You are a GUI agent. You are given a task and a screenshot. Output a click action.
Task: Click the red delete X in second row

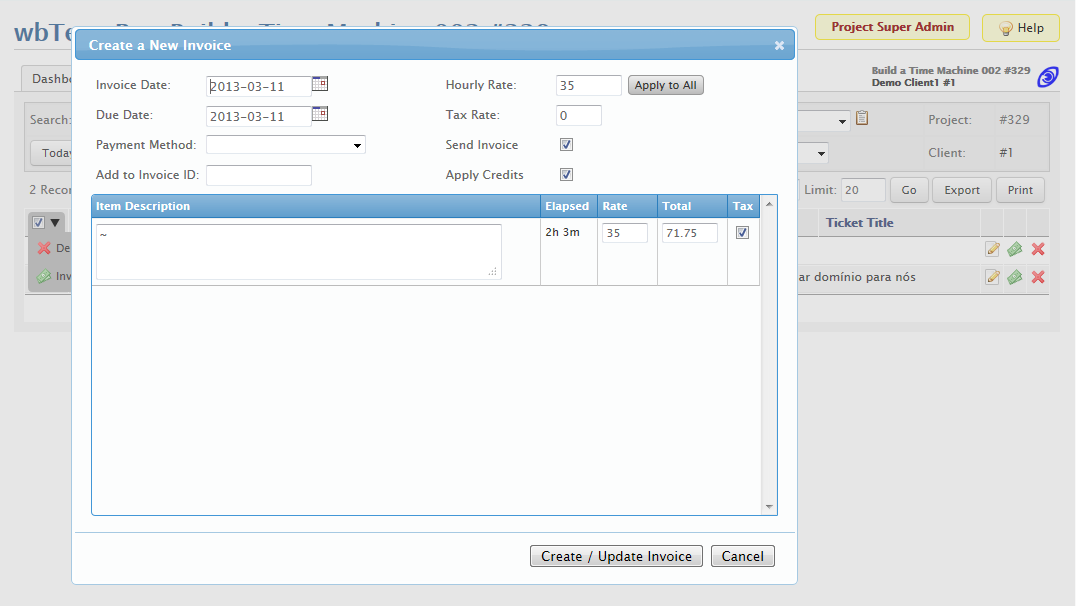(1038, 277)
